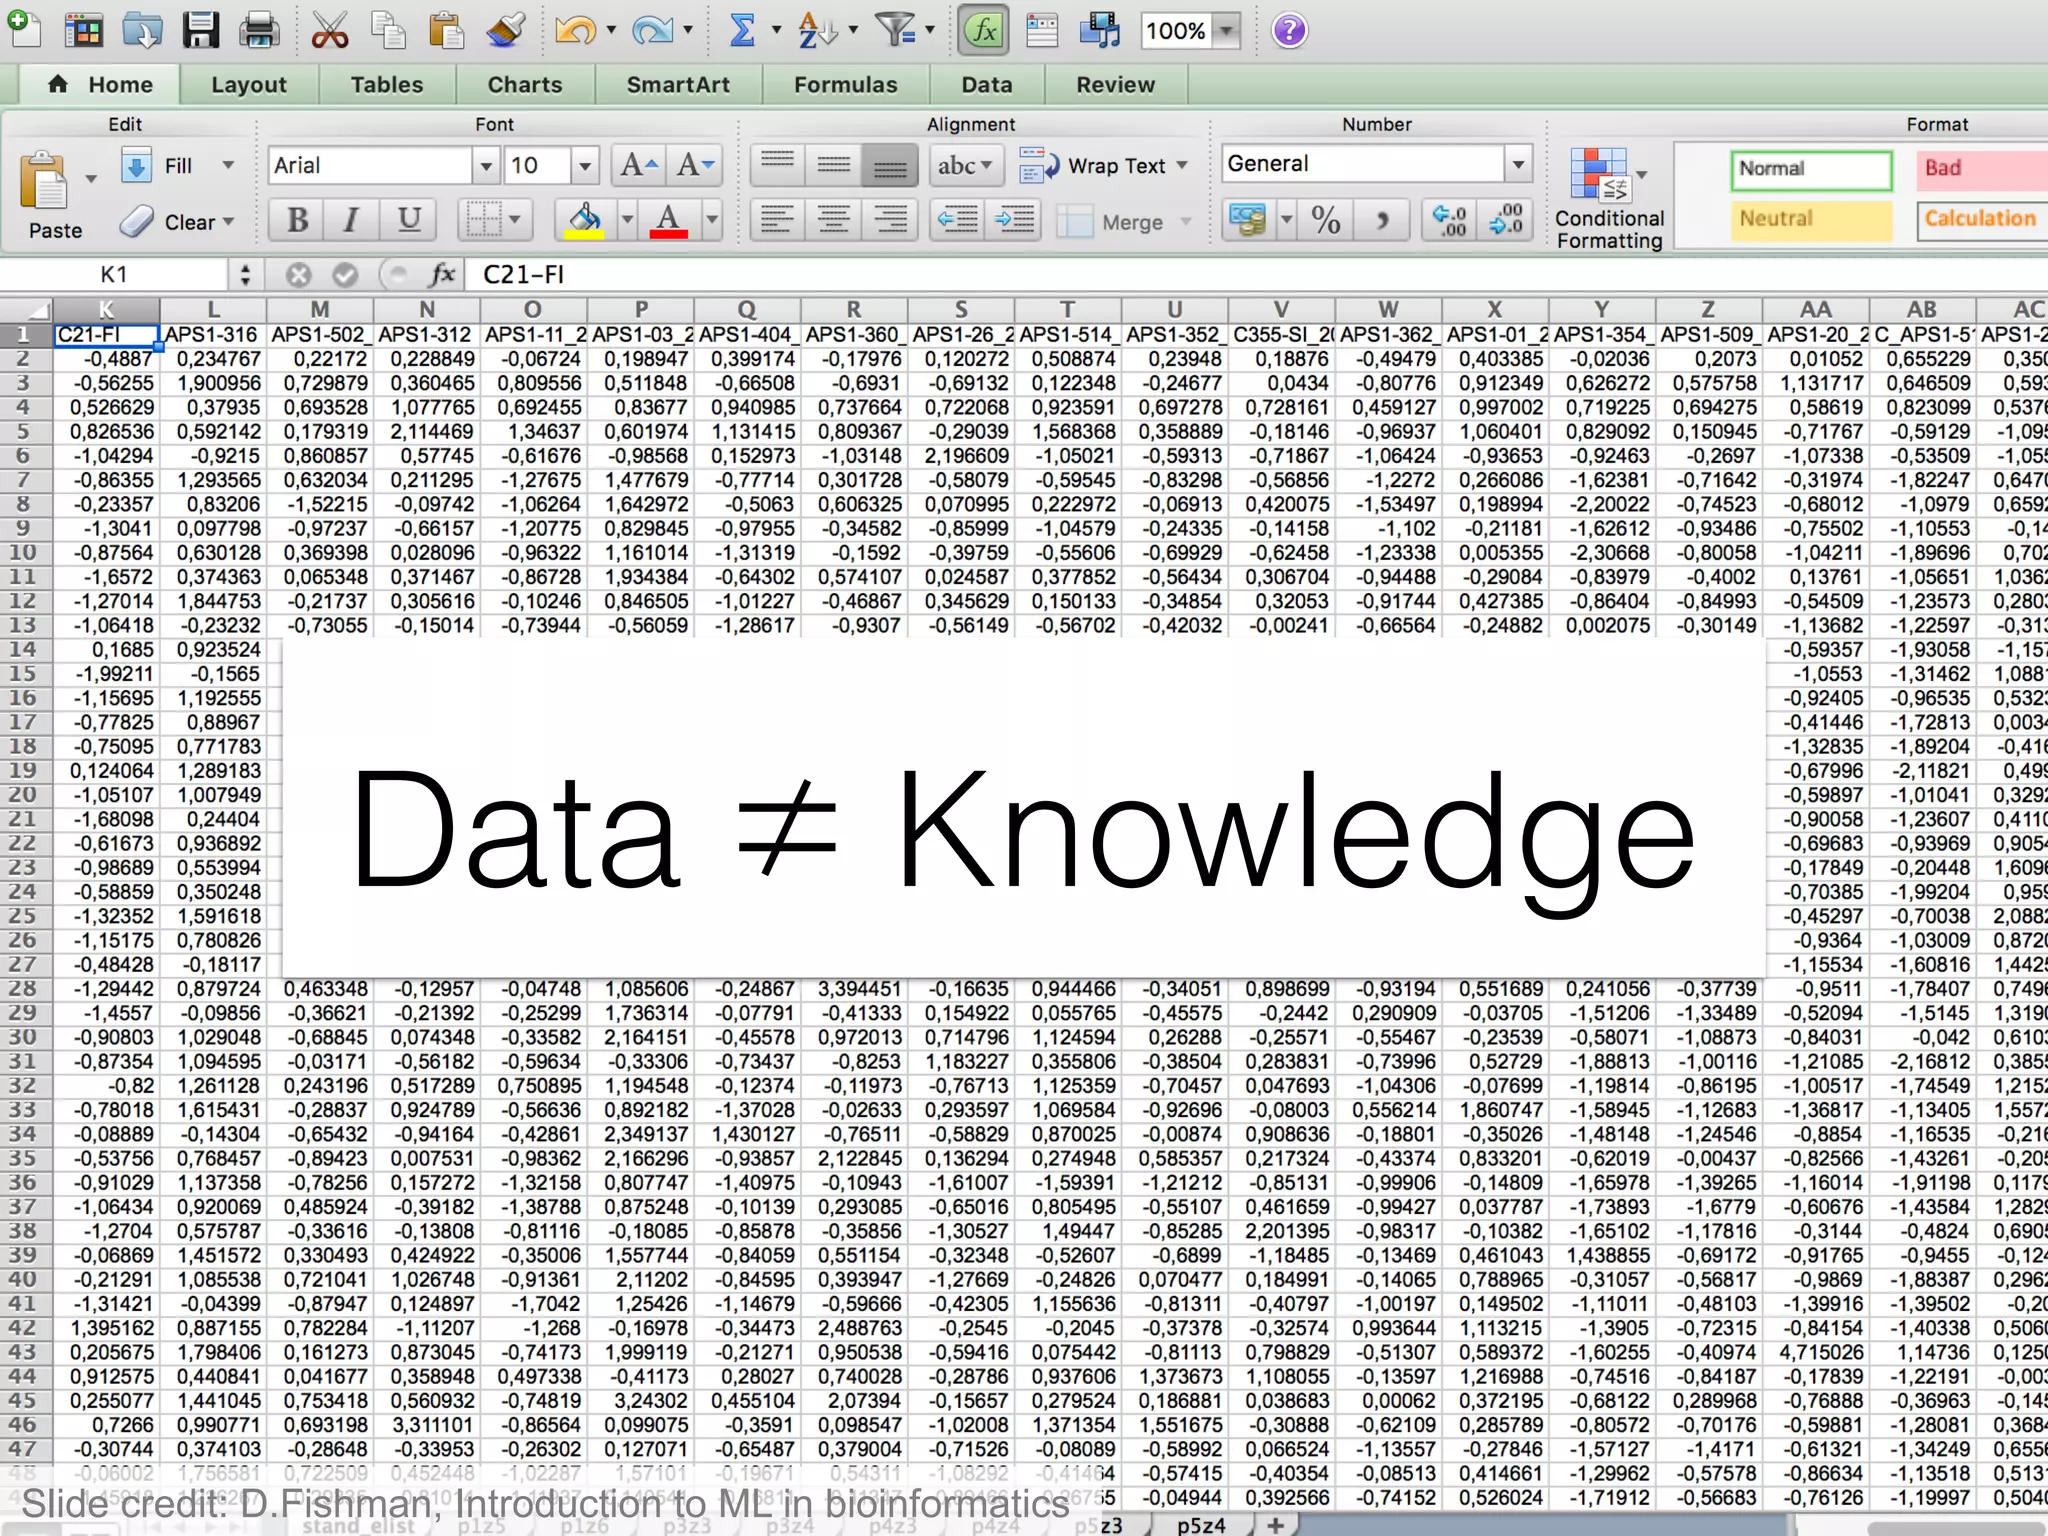2048x1536 pixels.
Task: Open the 100% zoom dropdown
Action: pyautogui.click(x=1227, y=31)
